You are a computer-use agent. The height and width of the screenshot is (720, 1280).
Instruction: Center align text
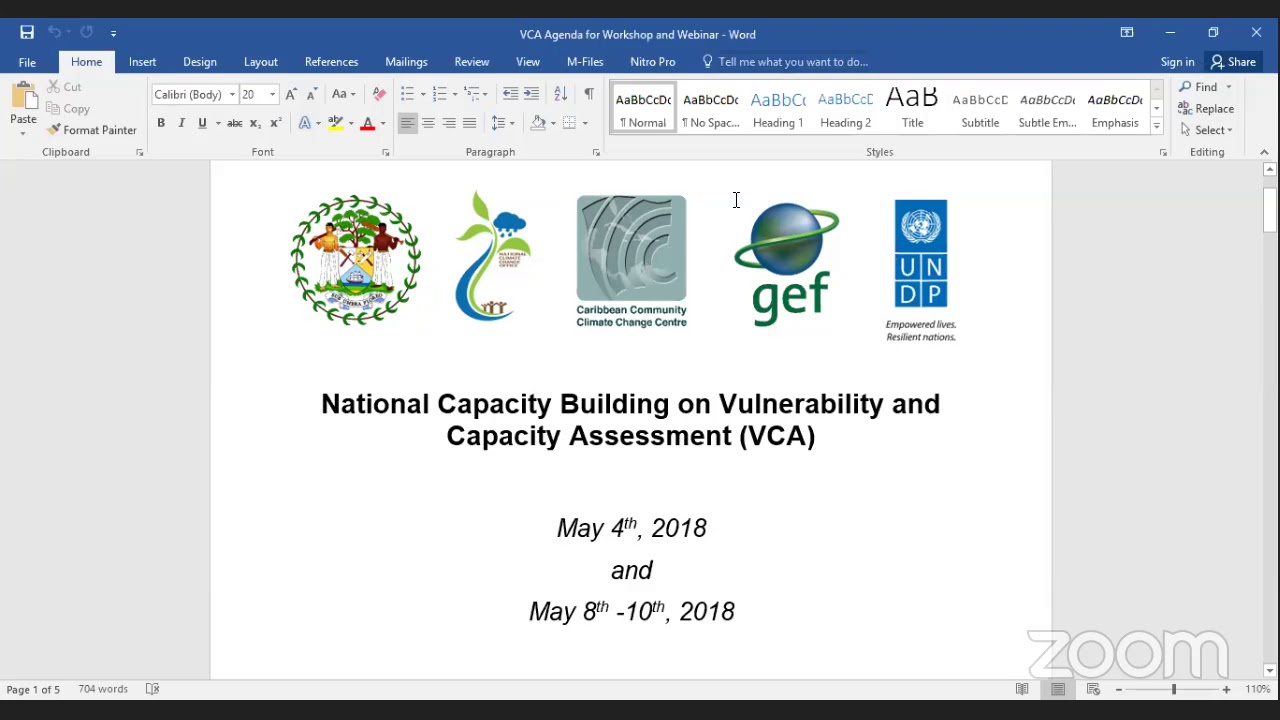(x=428, y=123)
